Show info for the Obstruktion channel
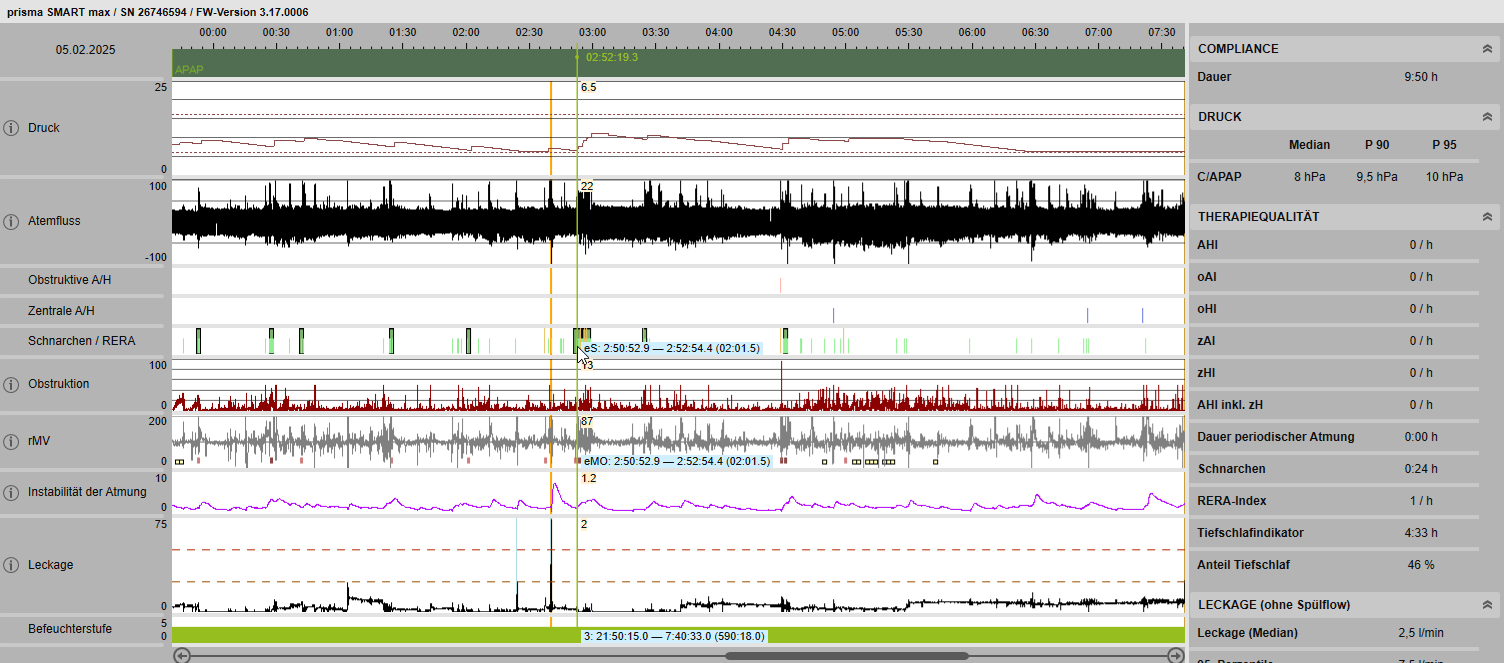1504x663 pixels. coord(11,384)
